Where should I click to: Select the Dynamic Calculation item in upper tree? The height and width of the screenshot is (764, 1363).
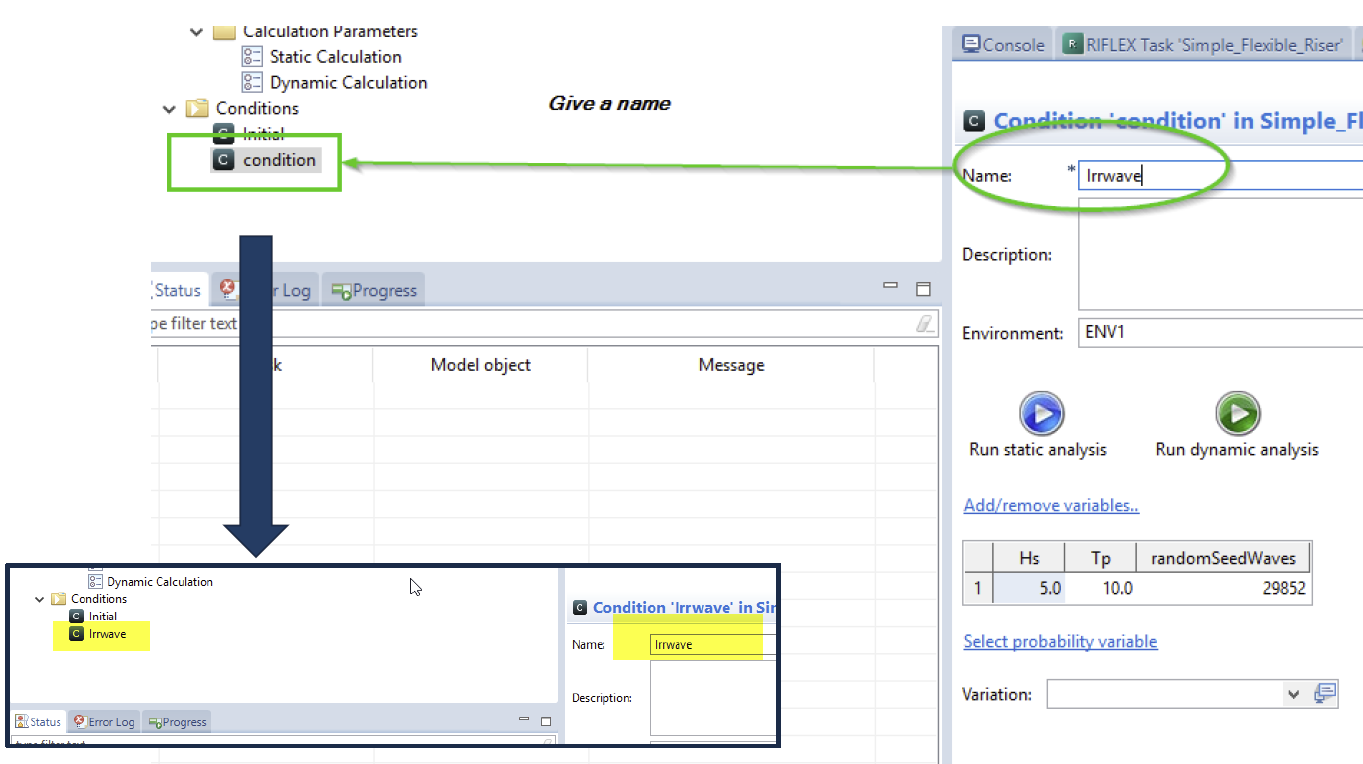point(348,83)
